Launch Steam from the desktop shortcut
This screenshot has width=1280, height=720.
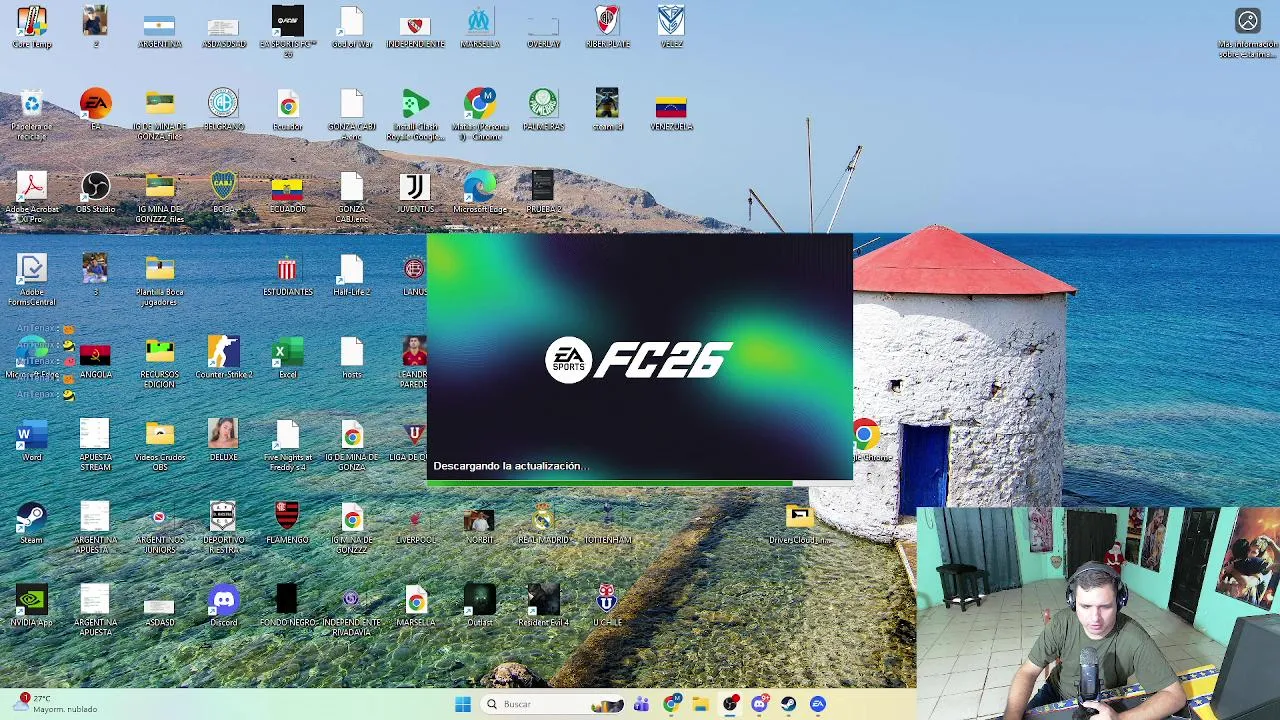pos(32,523)
